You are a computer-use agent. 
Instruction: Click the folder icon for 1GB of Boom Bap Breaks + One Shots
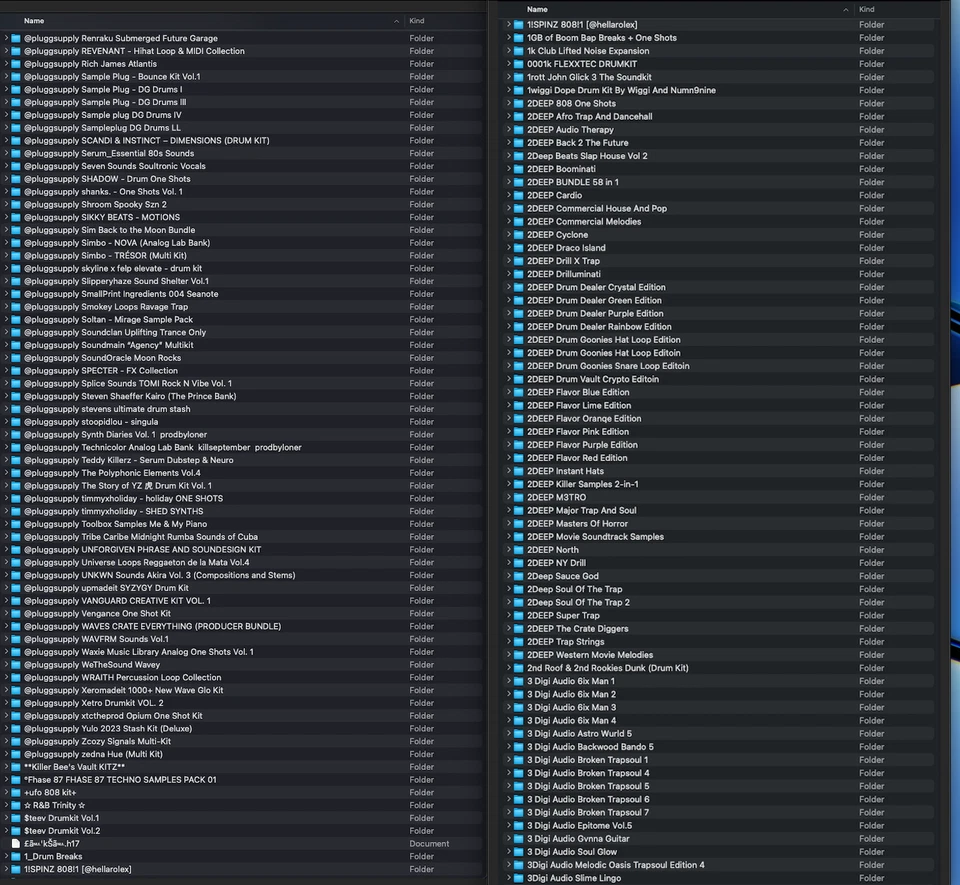tap(519, 38)
